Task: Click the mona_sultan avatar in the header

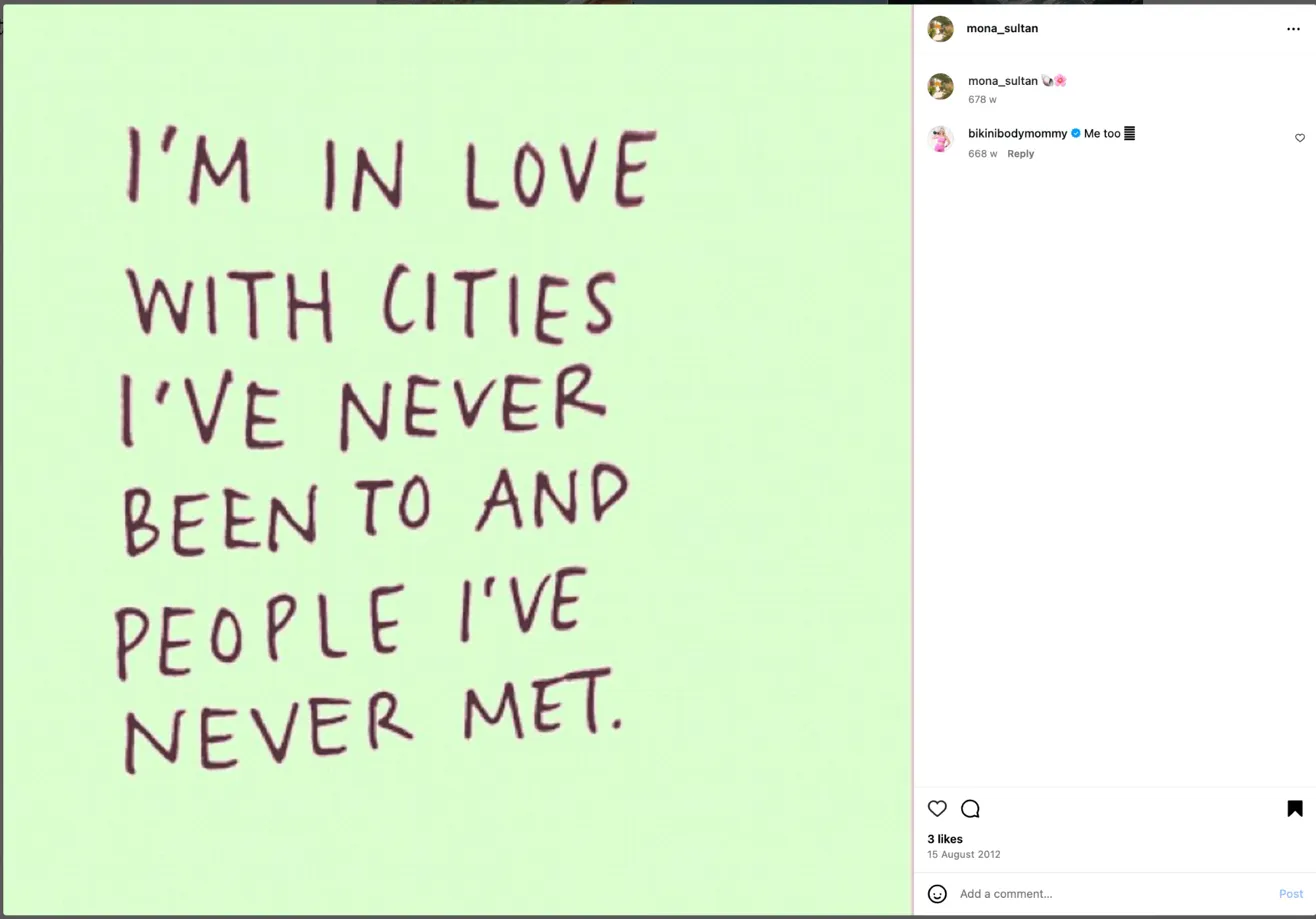Action: click(940, 29)
